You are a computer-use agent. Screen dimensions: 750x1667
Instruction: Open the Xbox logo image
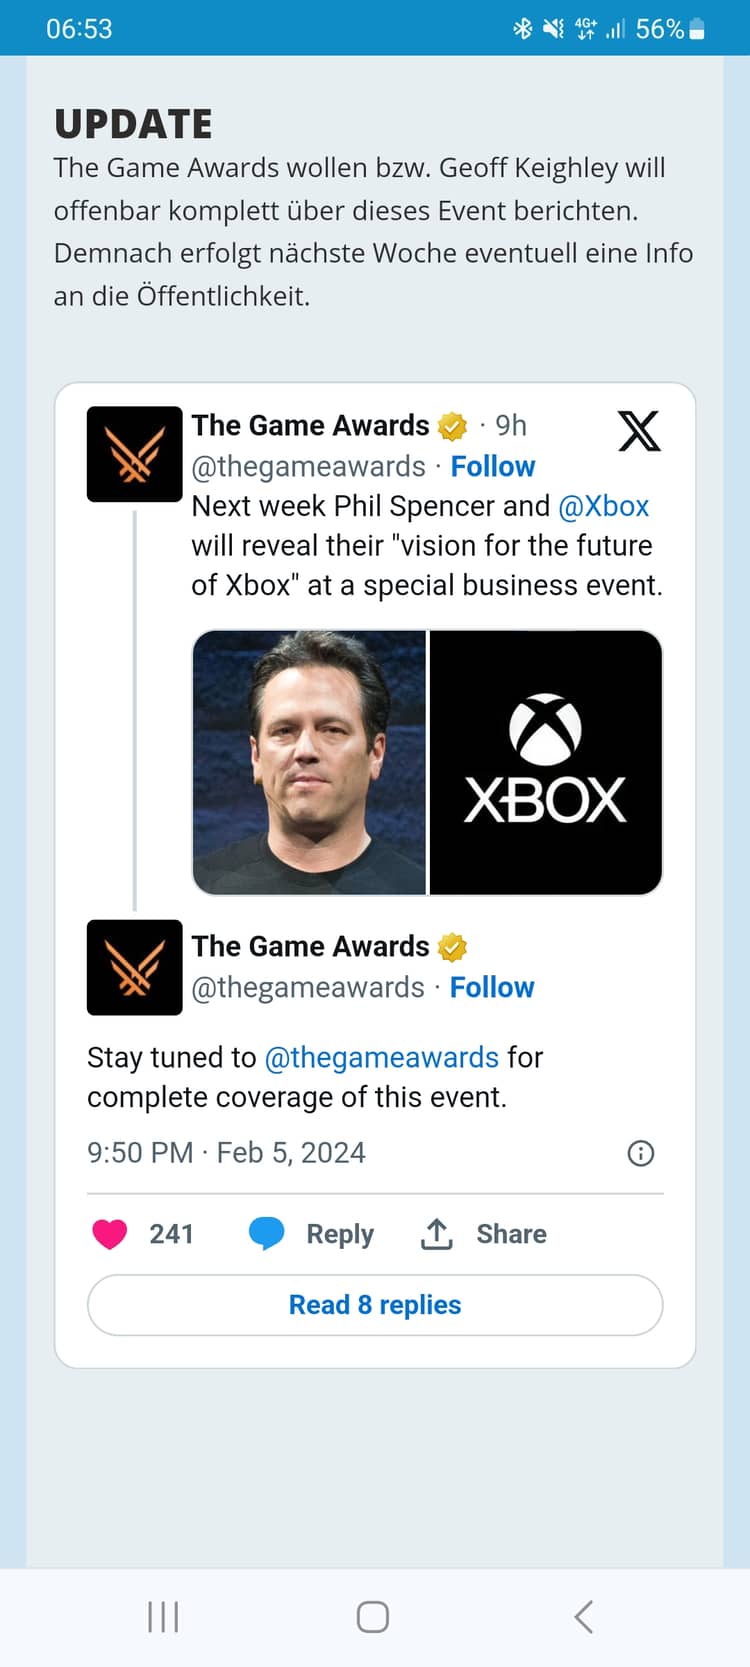point(546,762)
